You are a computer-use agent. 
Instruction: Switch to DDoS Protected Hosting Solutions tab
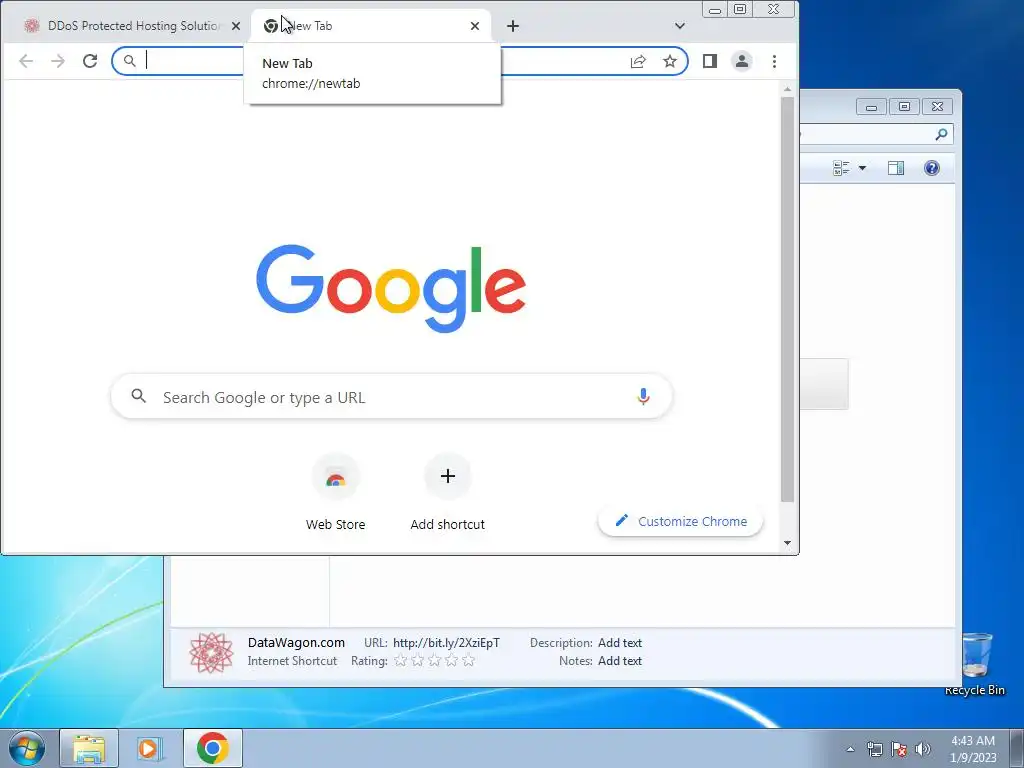click(133, 26)
